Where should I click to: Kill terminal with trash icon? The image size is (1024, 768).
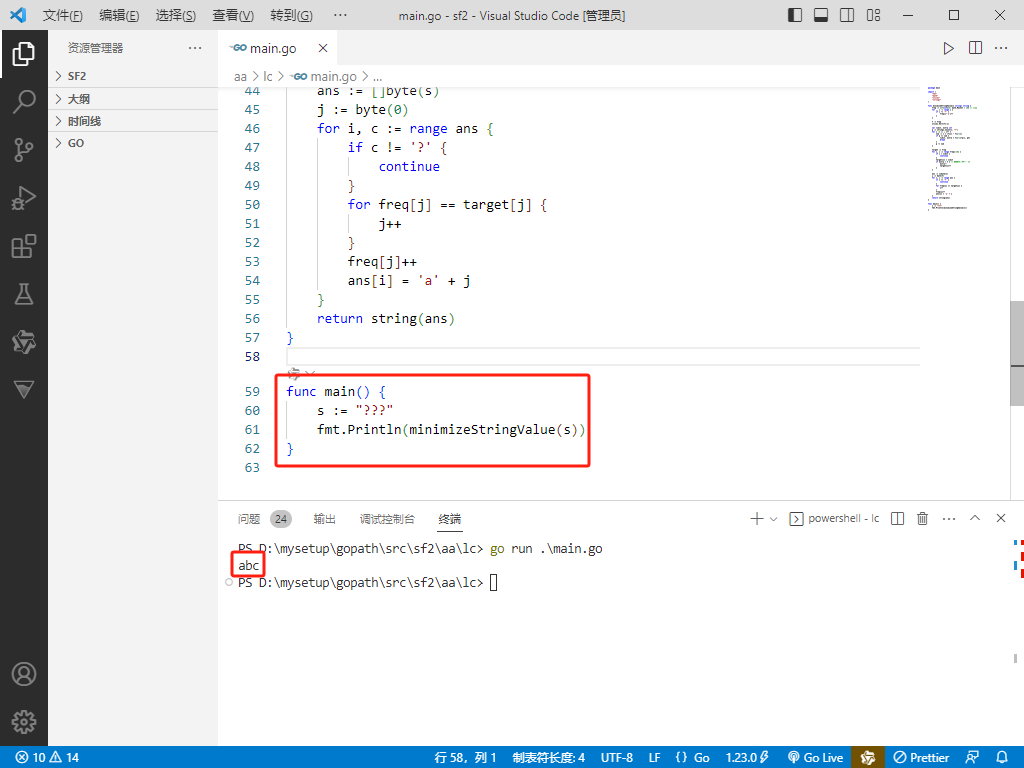(922, 519)
